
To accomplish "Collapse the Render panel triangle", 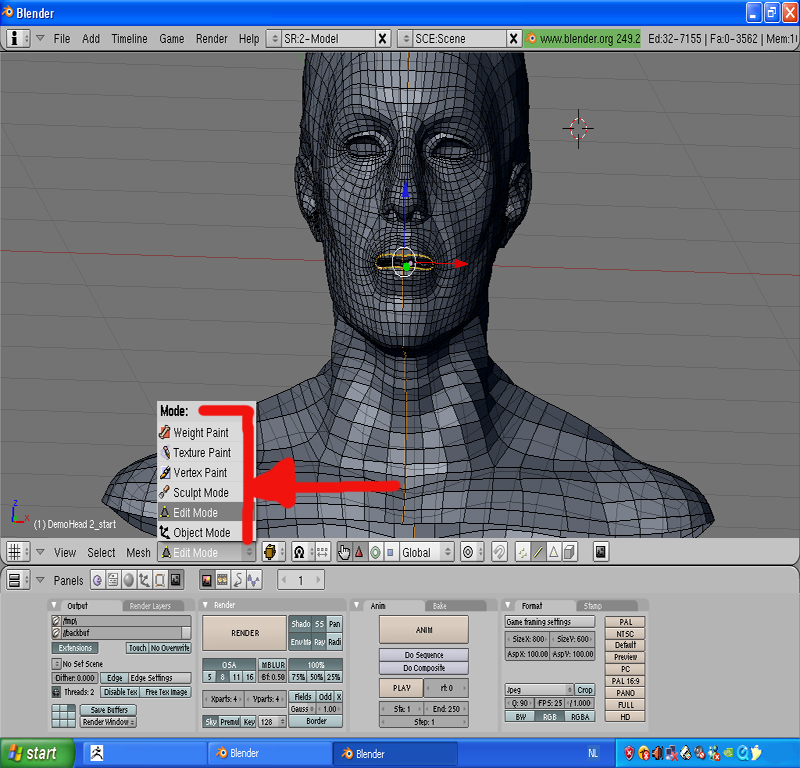I will click(206, 605).
